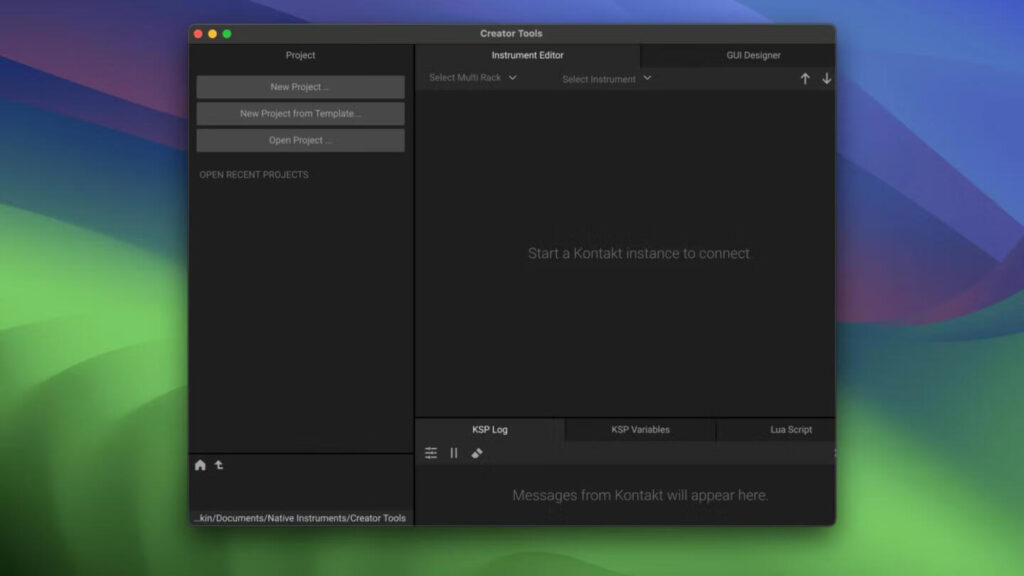This screenshot has width=1024, height=576.
Task: Switch to the Lua Script tab
Action: pos(790,429)
